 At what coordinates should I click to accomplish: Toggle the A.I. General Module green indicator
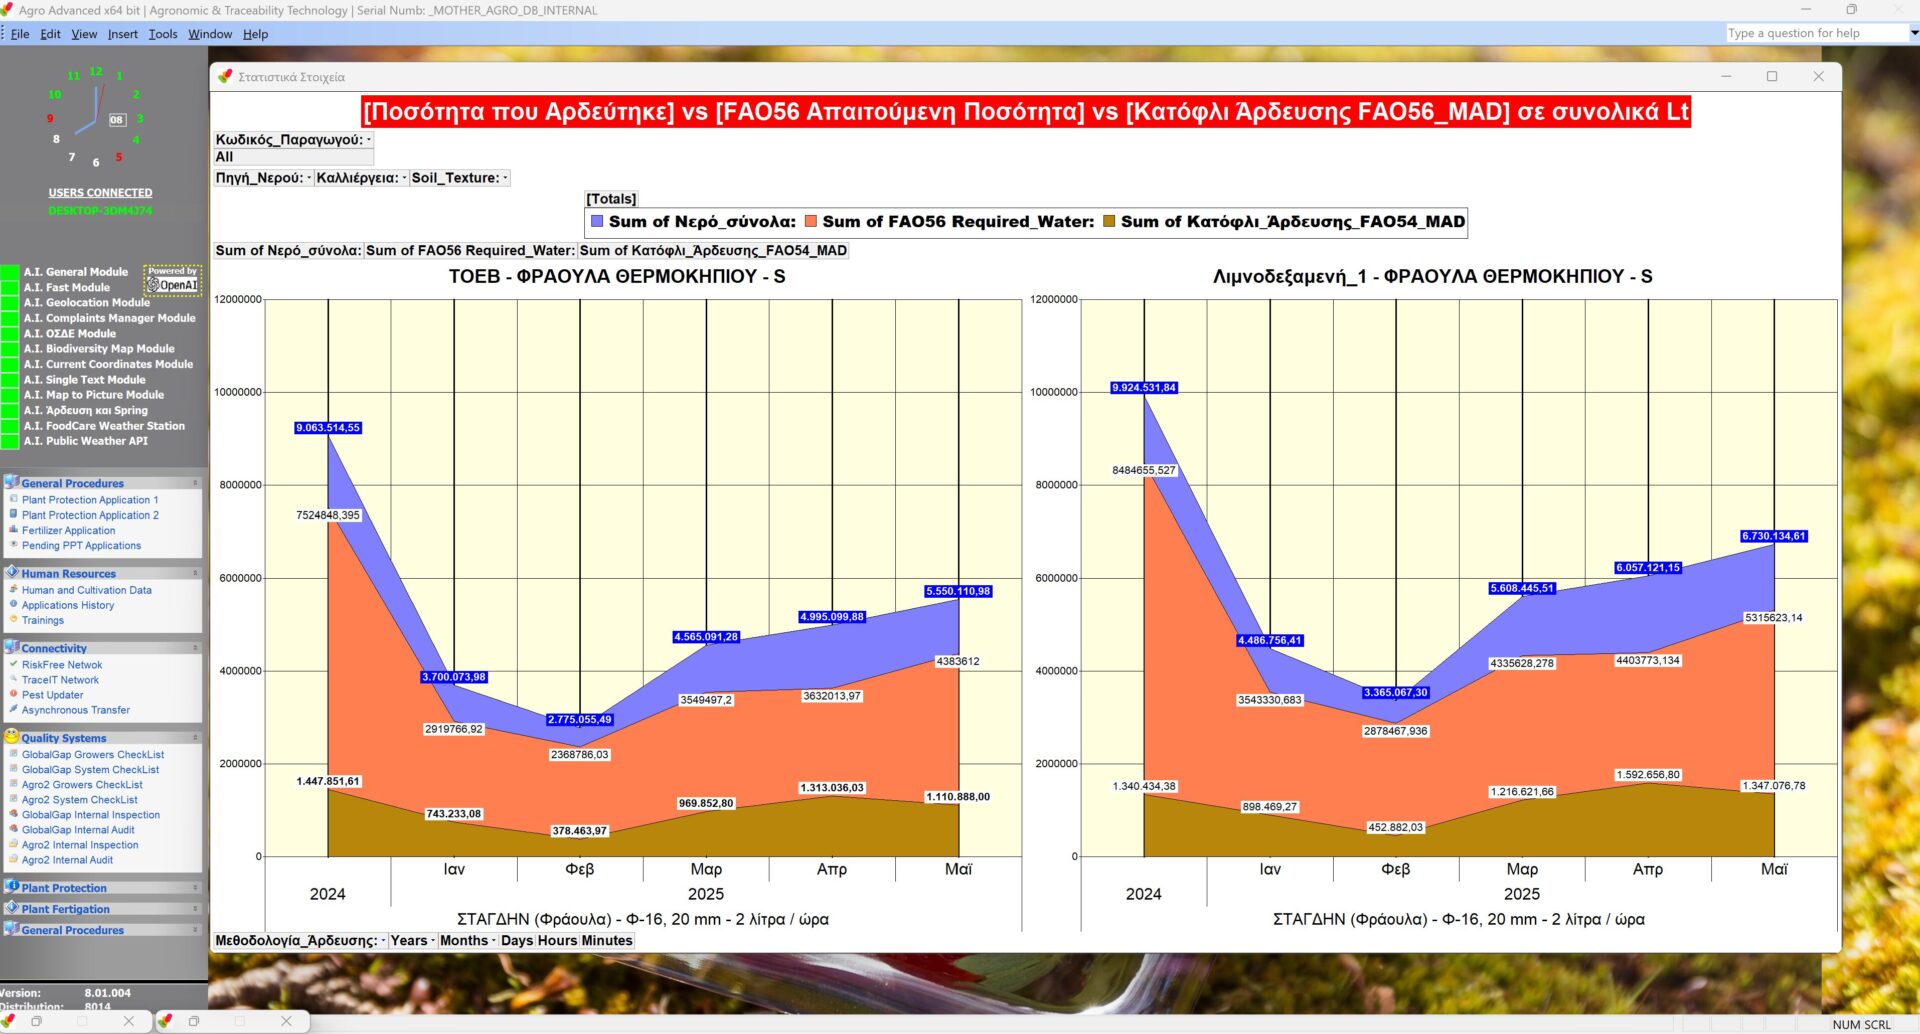[x=10, y=272]
